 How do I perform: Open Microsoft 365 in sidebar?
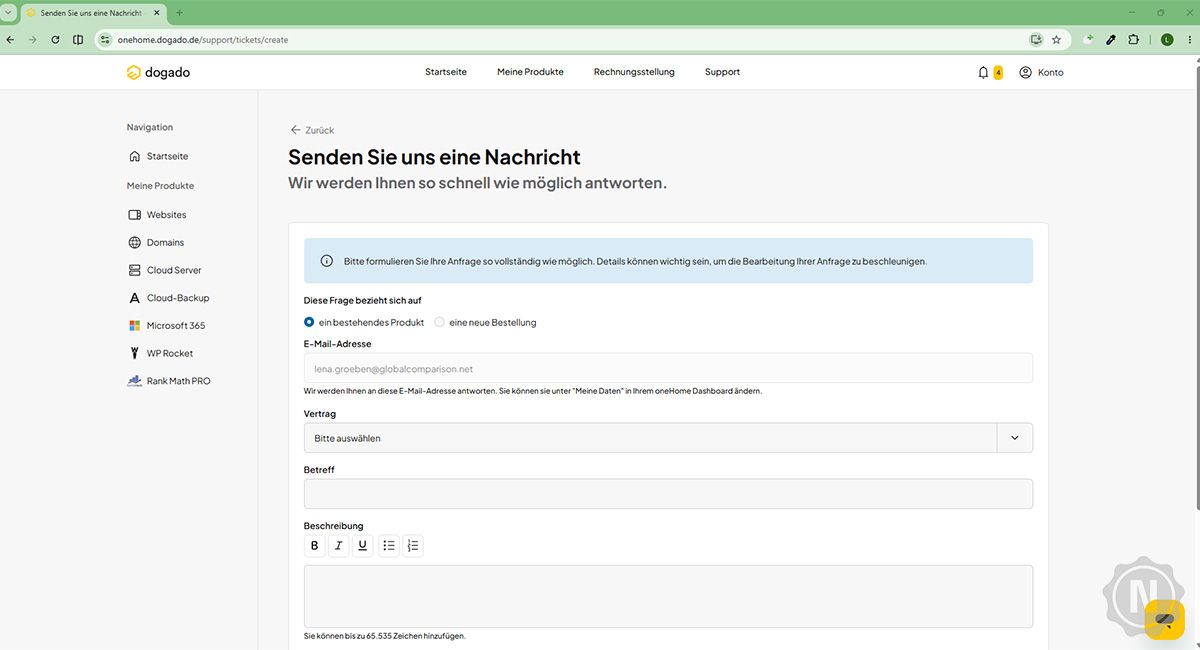166,326
